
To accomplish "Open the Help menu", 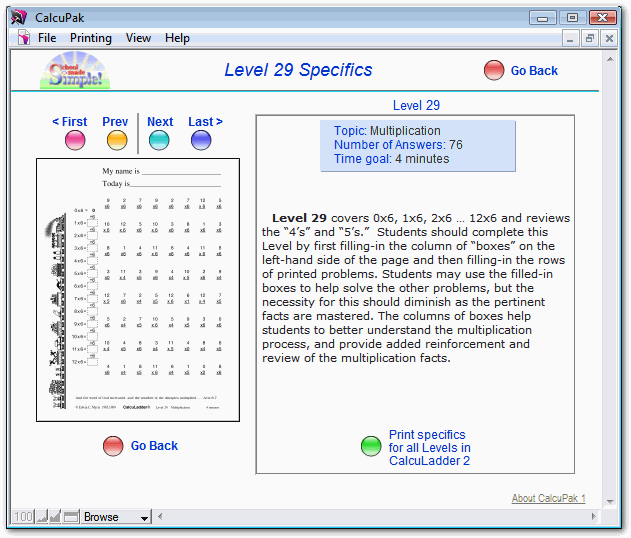I will point(177,38).
